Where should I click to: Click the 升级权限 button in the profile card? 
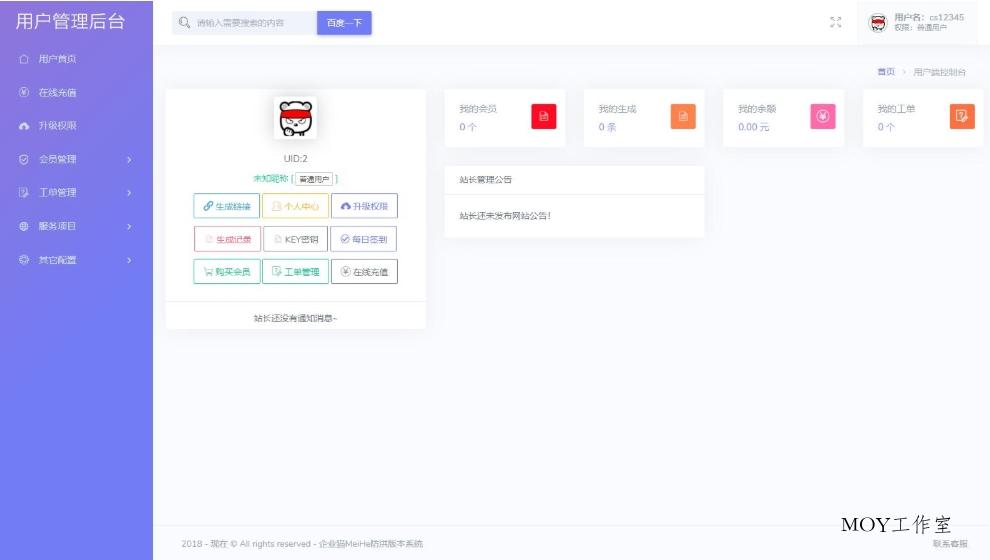[x=364, y=206]
